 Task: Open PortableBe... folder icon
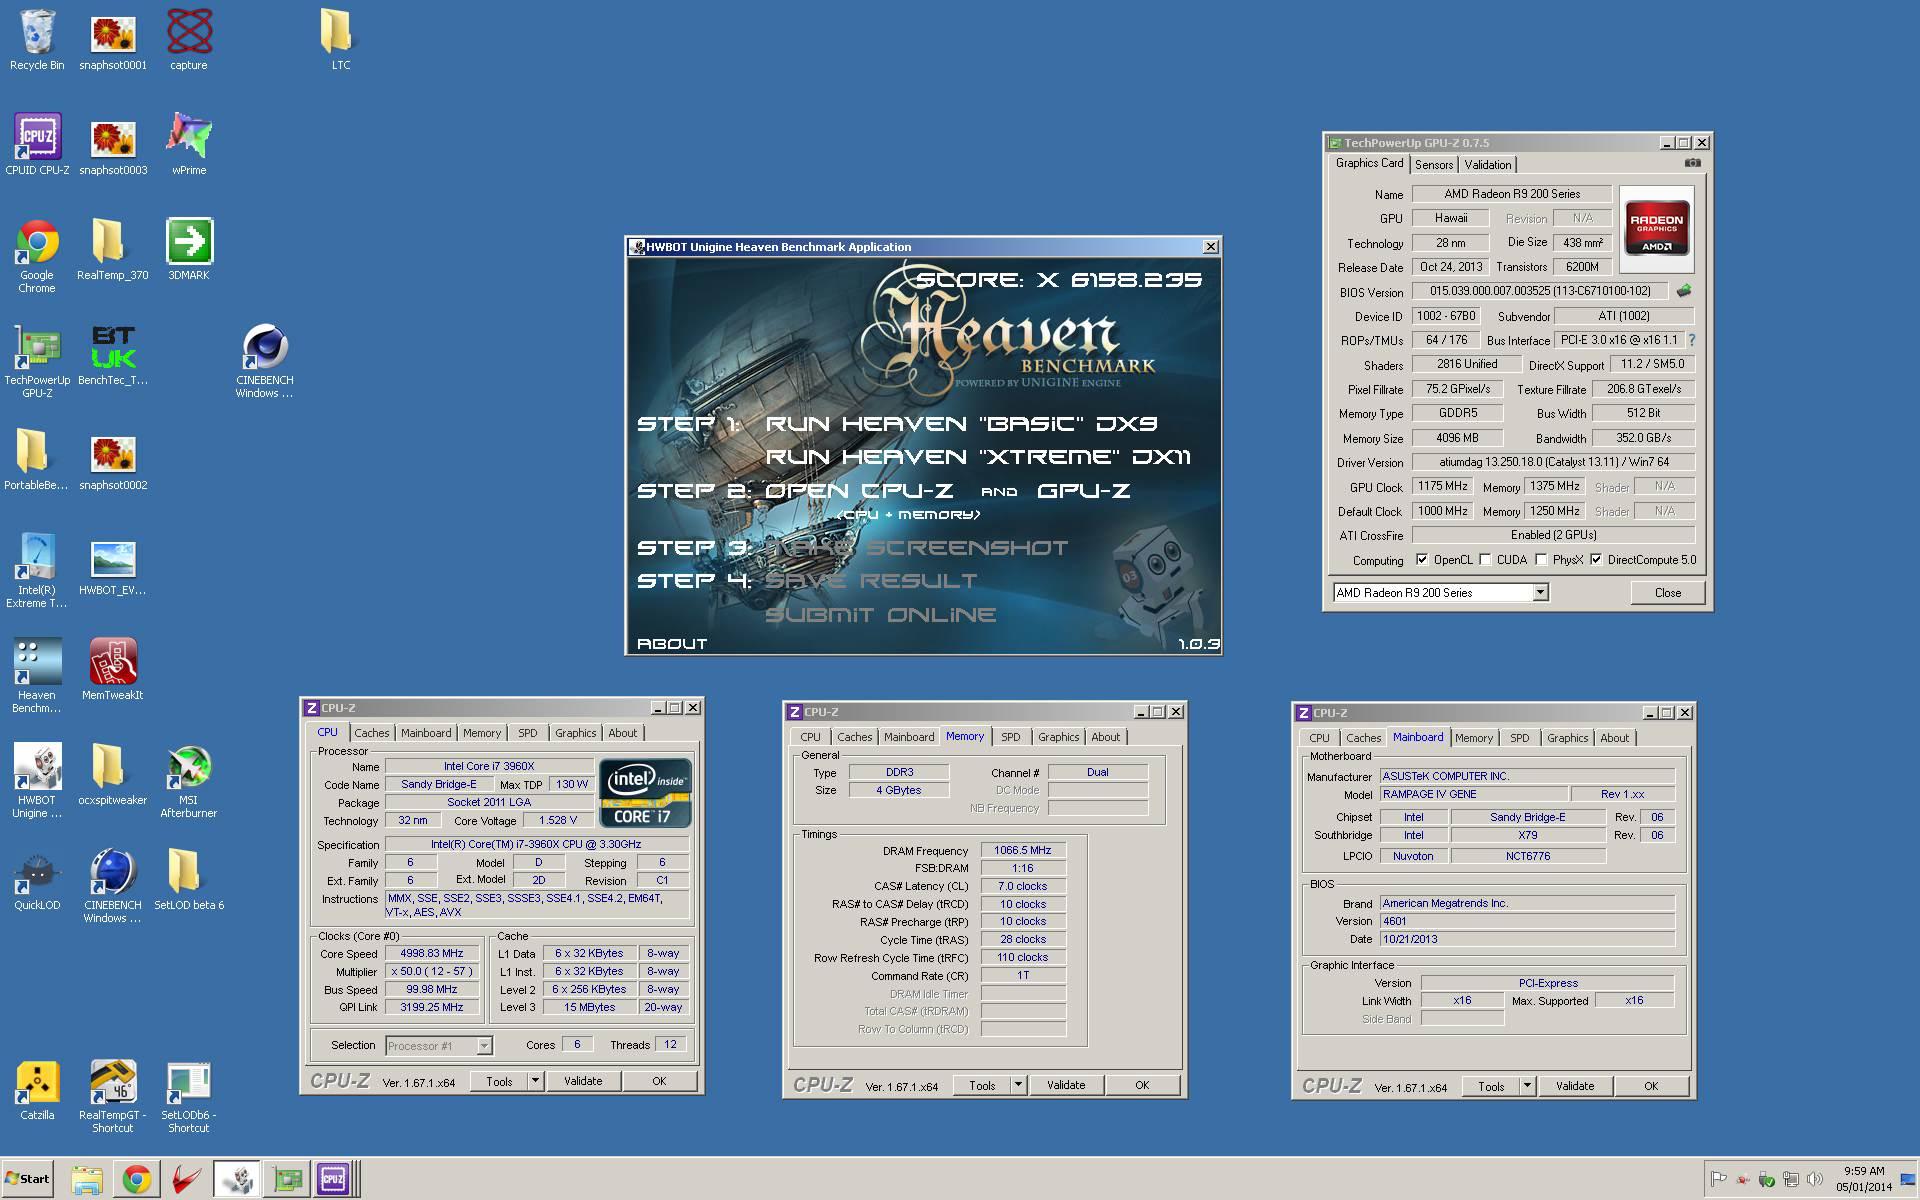[x=36, y=460]
